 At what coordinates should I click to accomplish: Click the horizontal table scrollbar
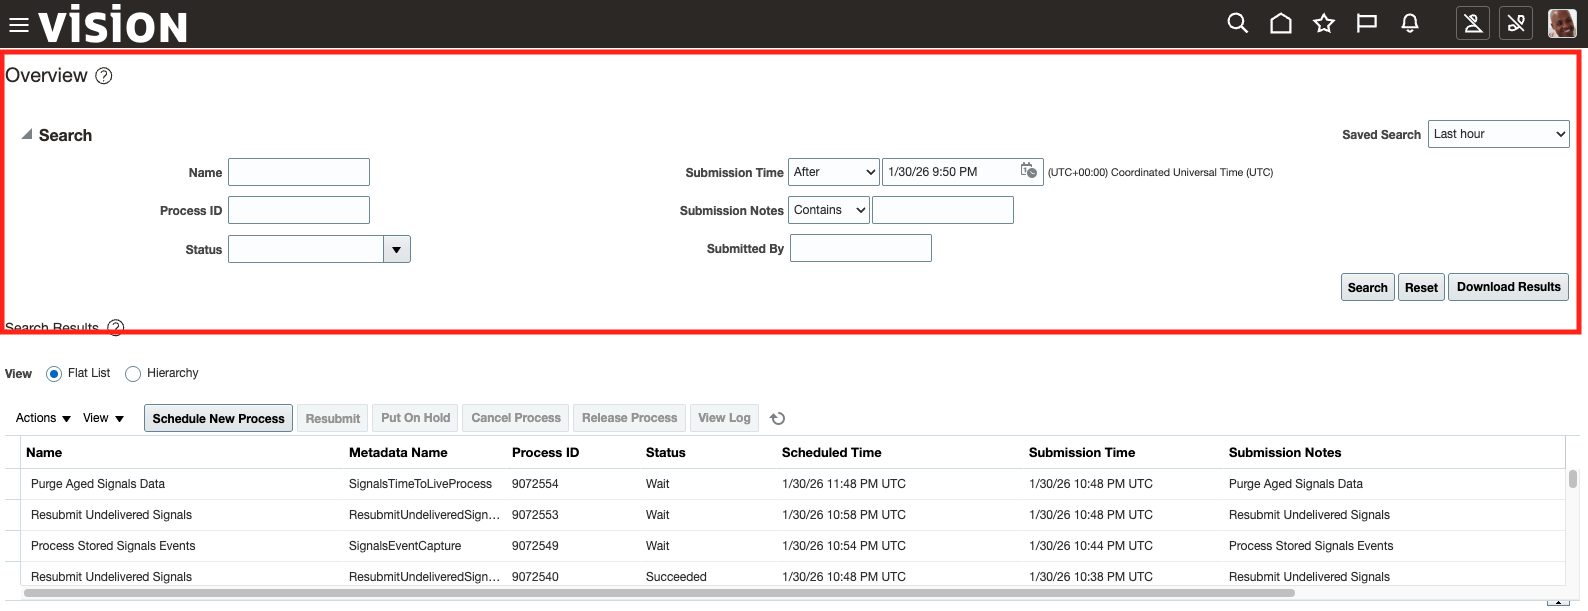[x=660, y=593]
